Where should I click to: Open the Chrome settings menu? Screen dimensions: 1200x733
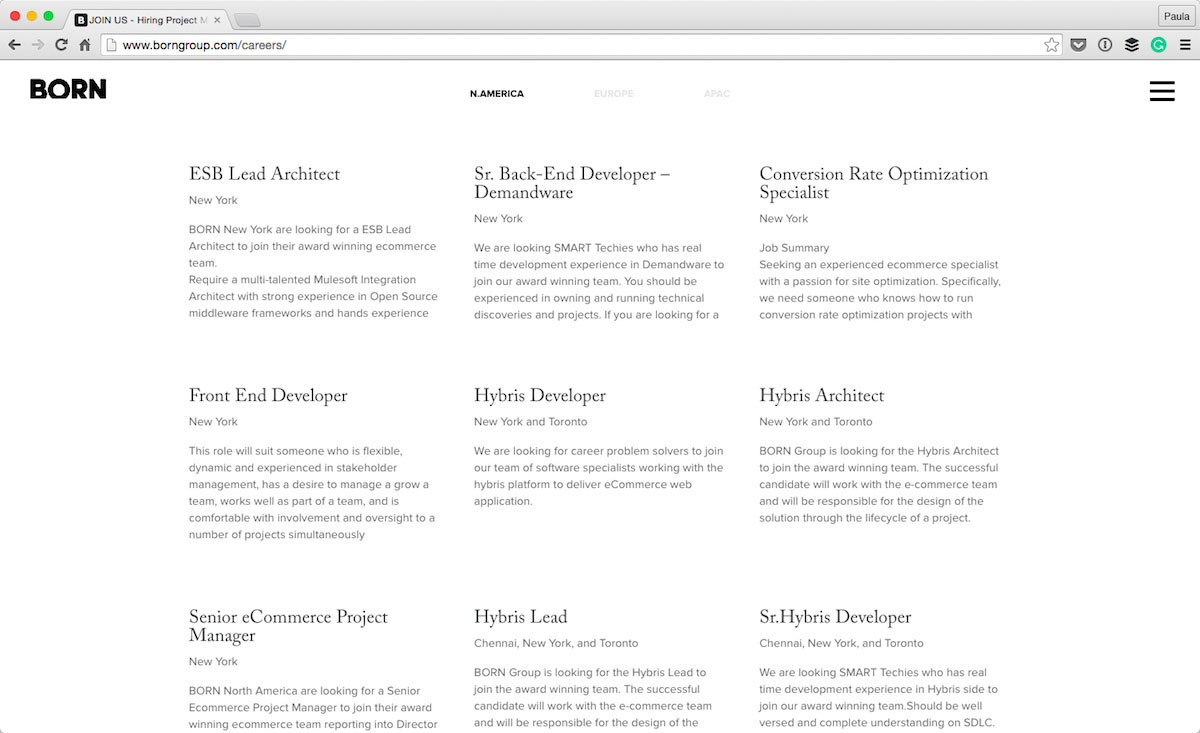click(1185, 44)
